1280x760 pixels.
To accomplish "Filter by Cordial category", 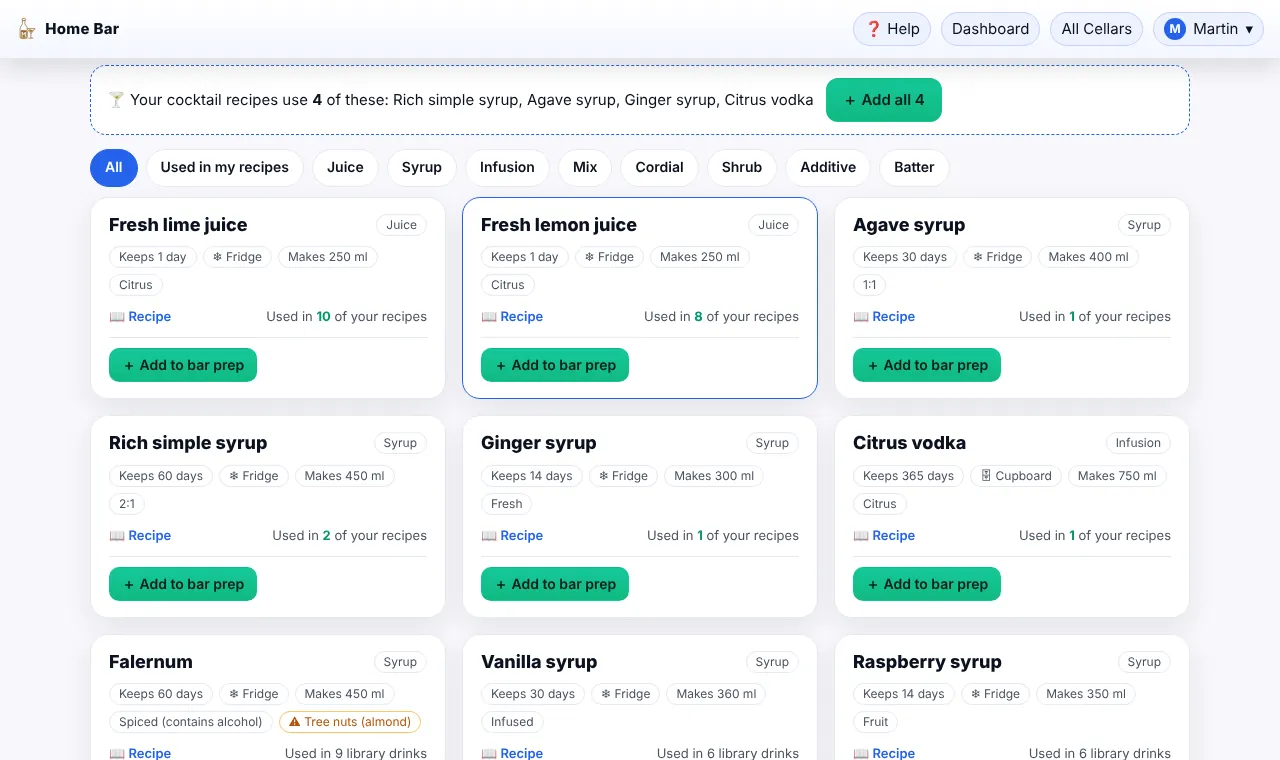I will coord(660,167).
